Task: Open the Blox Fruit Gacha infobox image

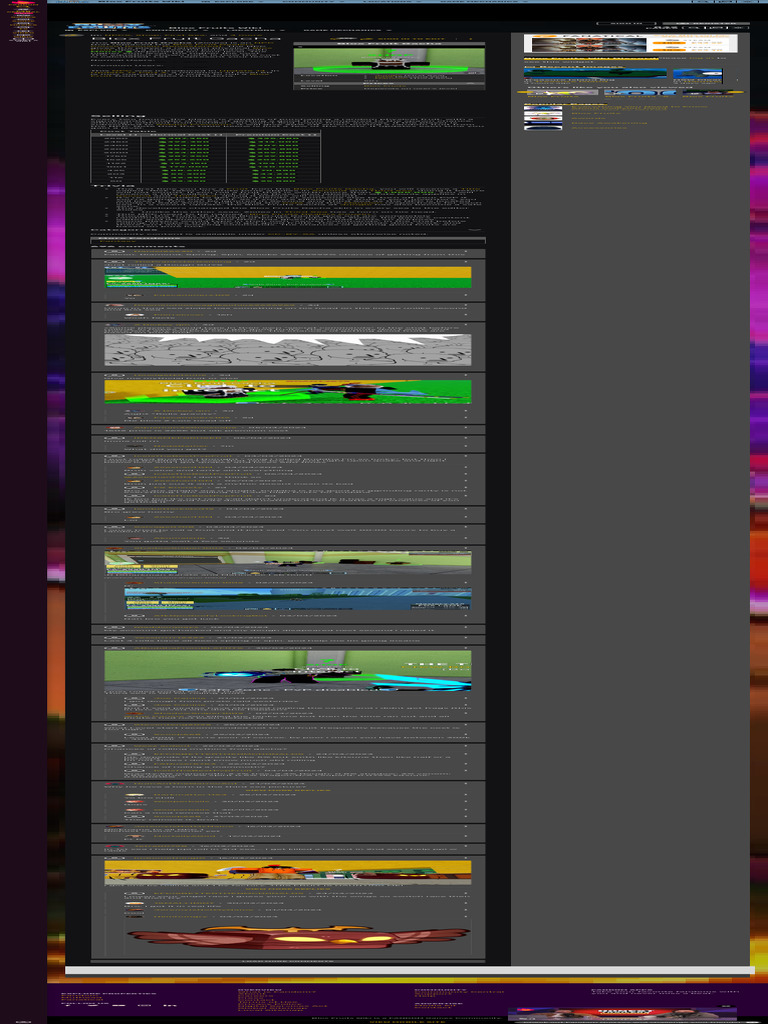Action: [x=389, y=60]
